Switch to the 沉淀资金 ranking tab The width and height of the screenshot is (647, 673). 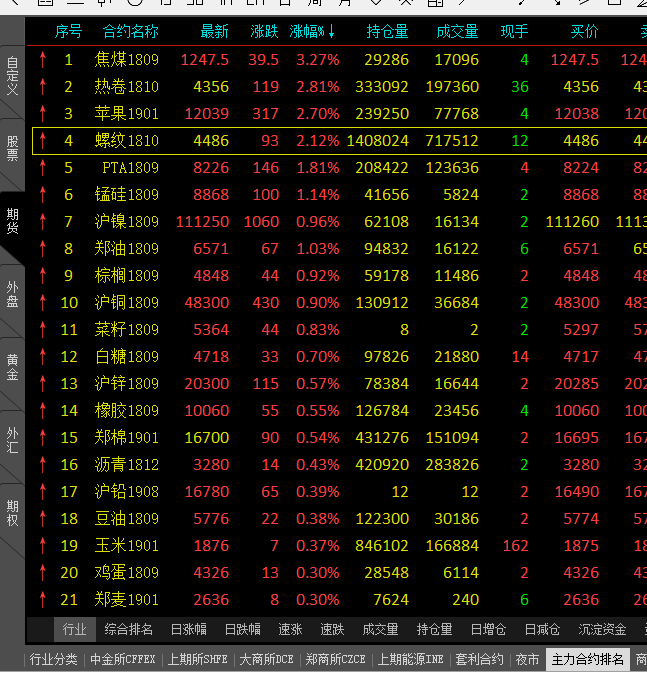(602, 630)
